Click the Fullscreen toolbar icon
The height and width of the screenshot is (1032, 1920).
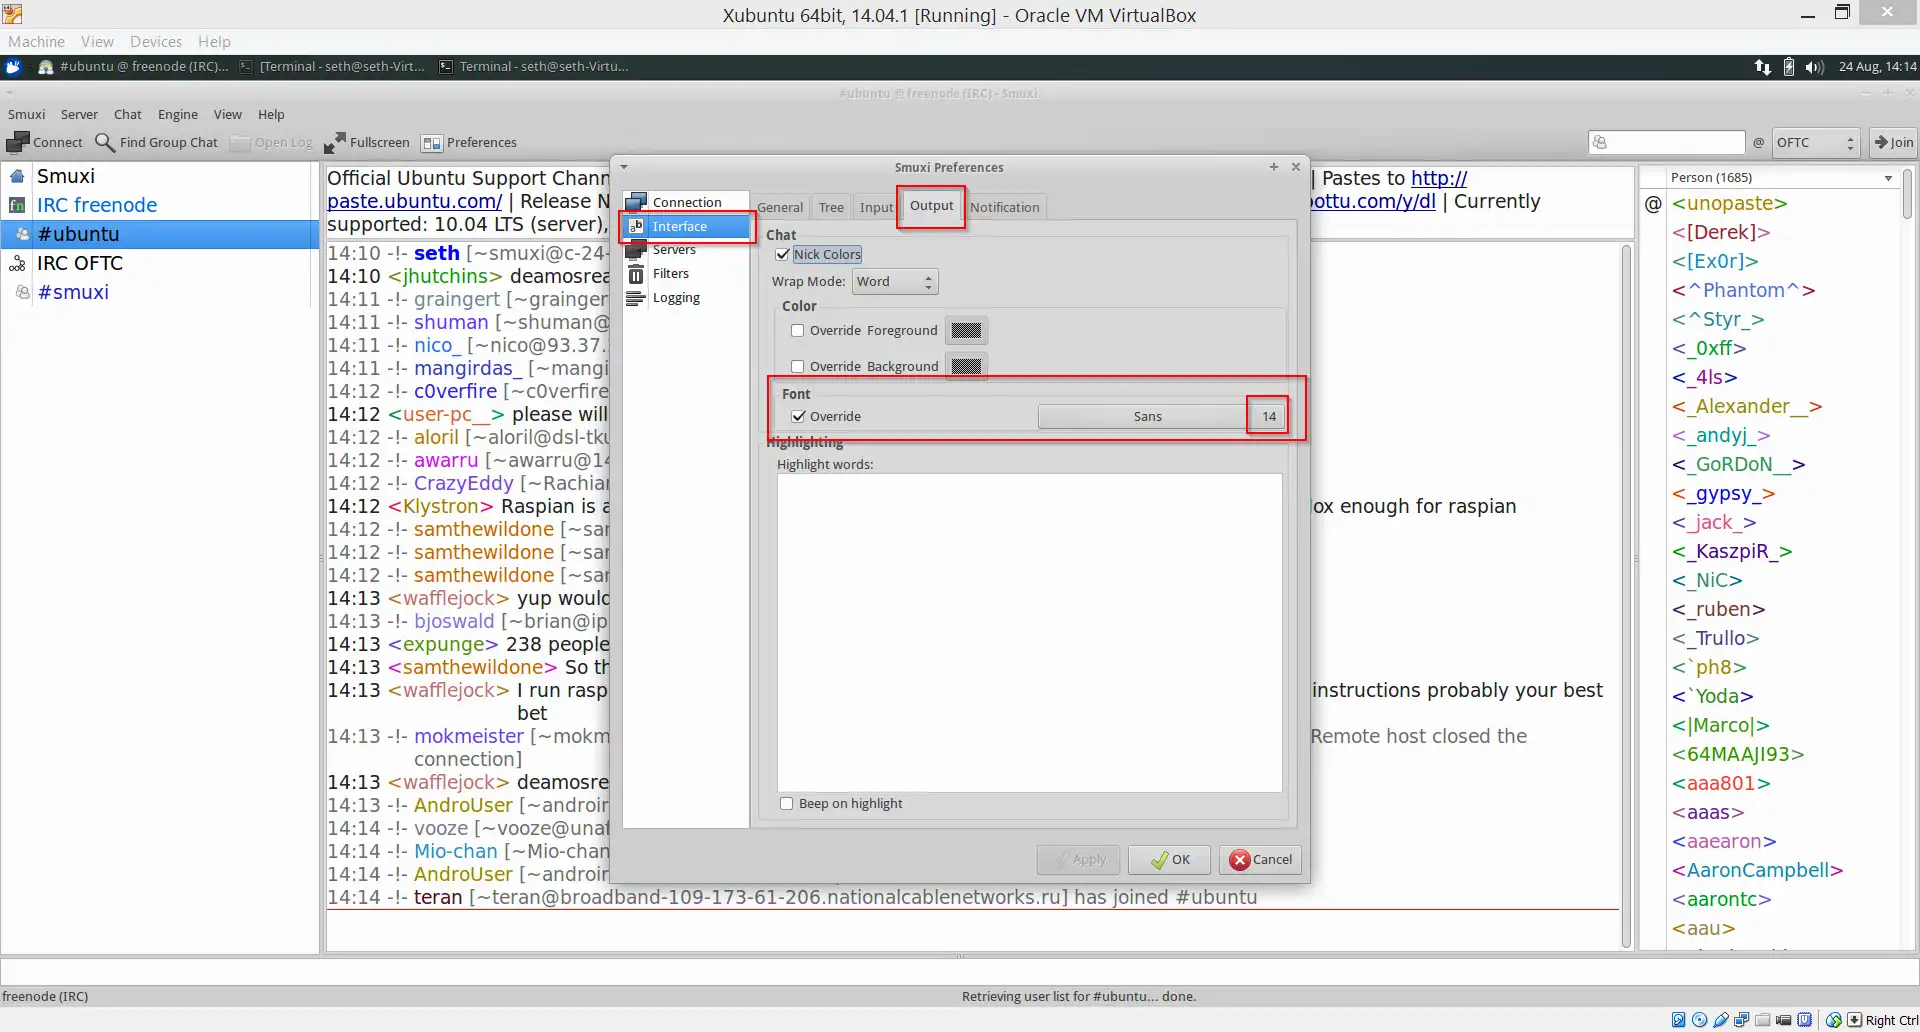(x=335, y=142)
